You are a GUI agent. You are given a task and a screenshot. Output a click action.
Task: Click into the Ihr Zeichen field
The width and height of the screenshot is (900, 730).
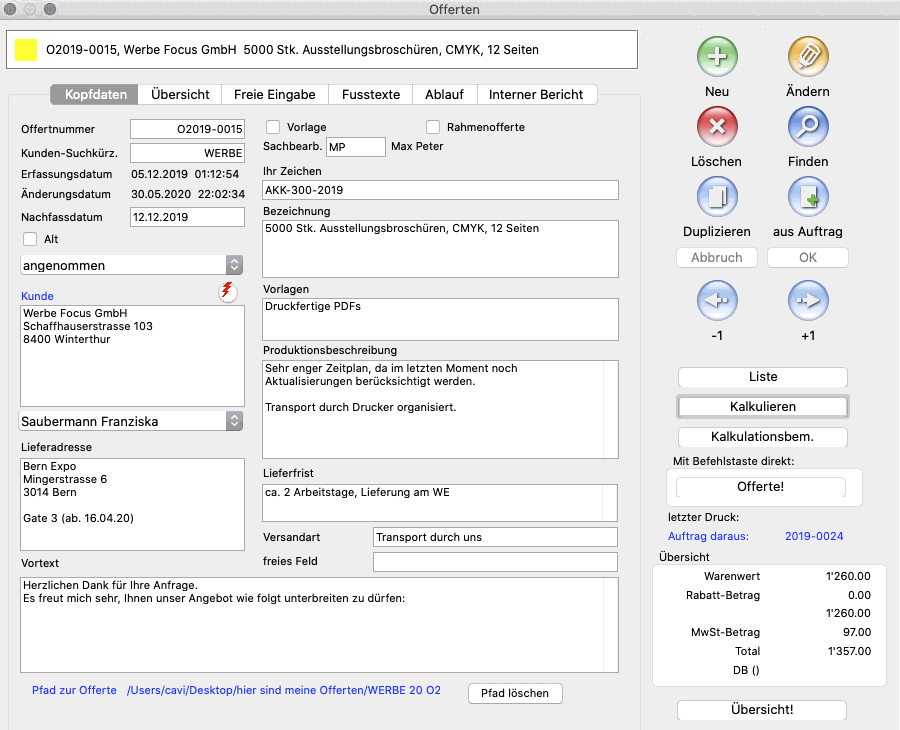coord(440,190)
